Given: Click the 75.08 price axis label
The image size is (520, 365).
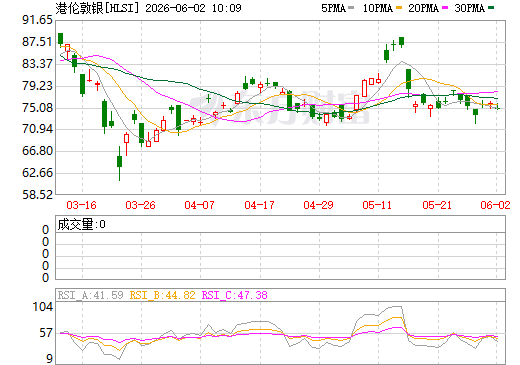Looking at the screenshot, I should pos(37,108).
